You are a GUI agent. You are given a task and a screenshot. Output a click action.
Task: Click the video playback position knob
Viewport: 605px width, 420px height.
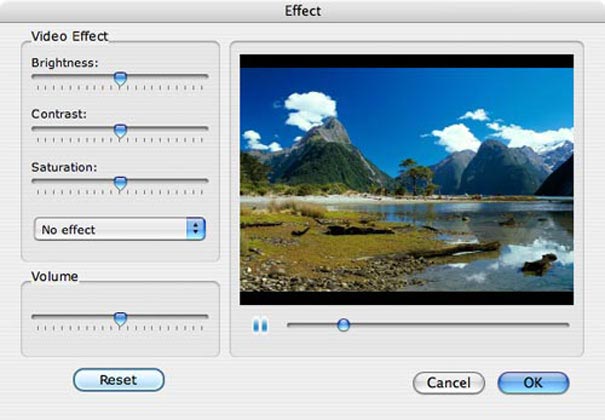343,325
